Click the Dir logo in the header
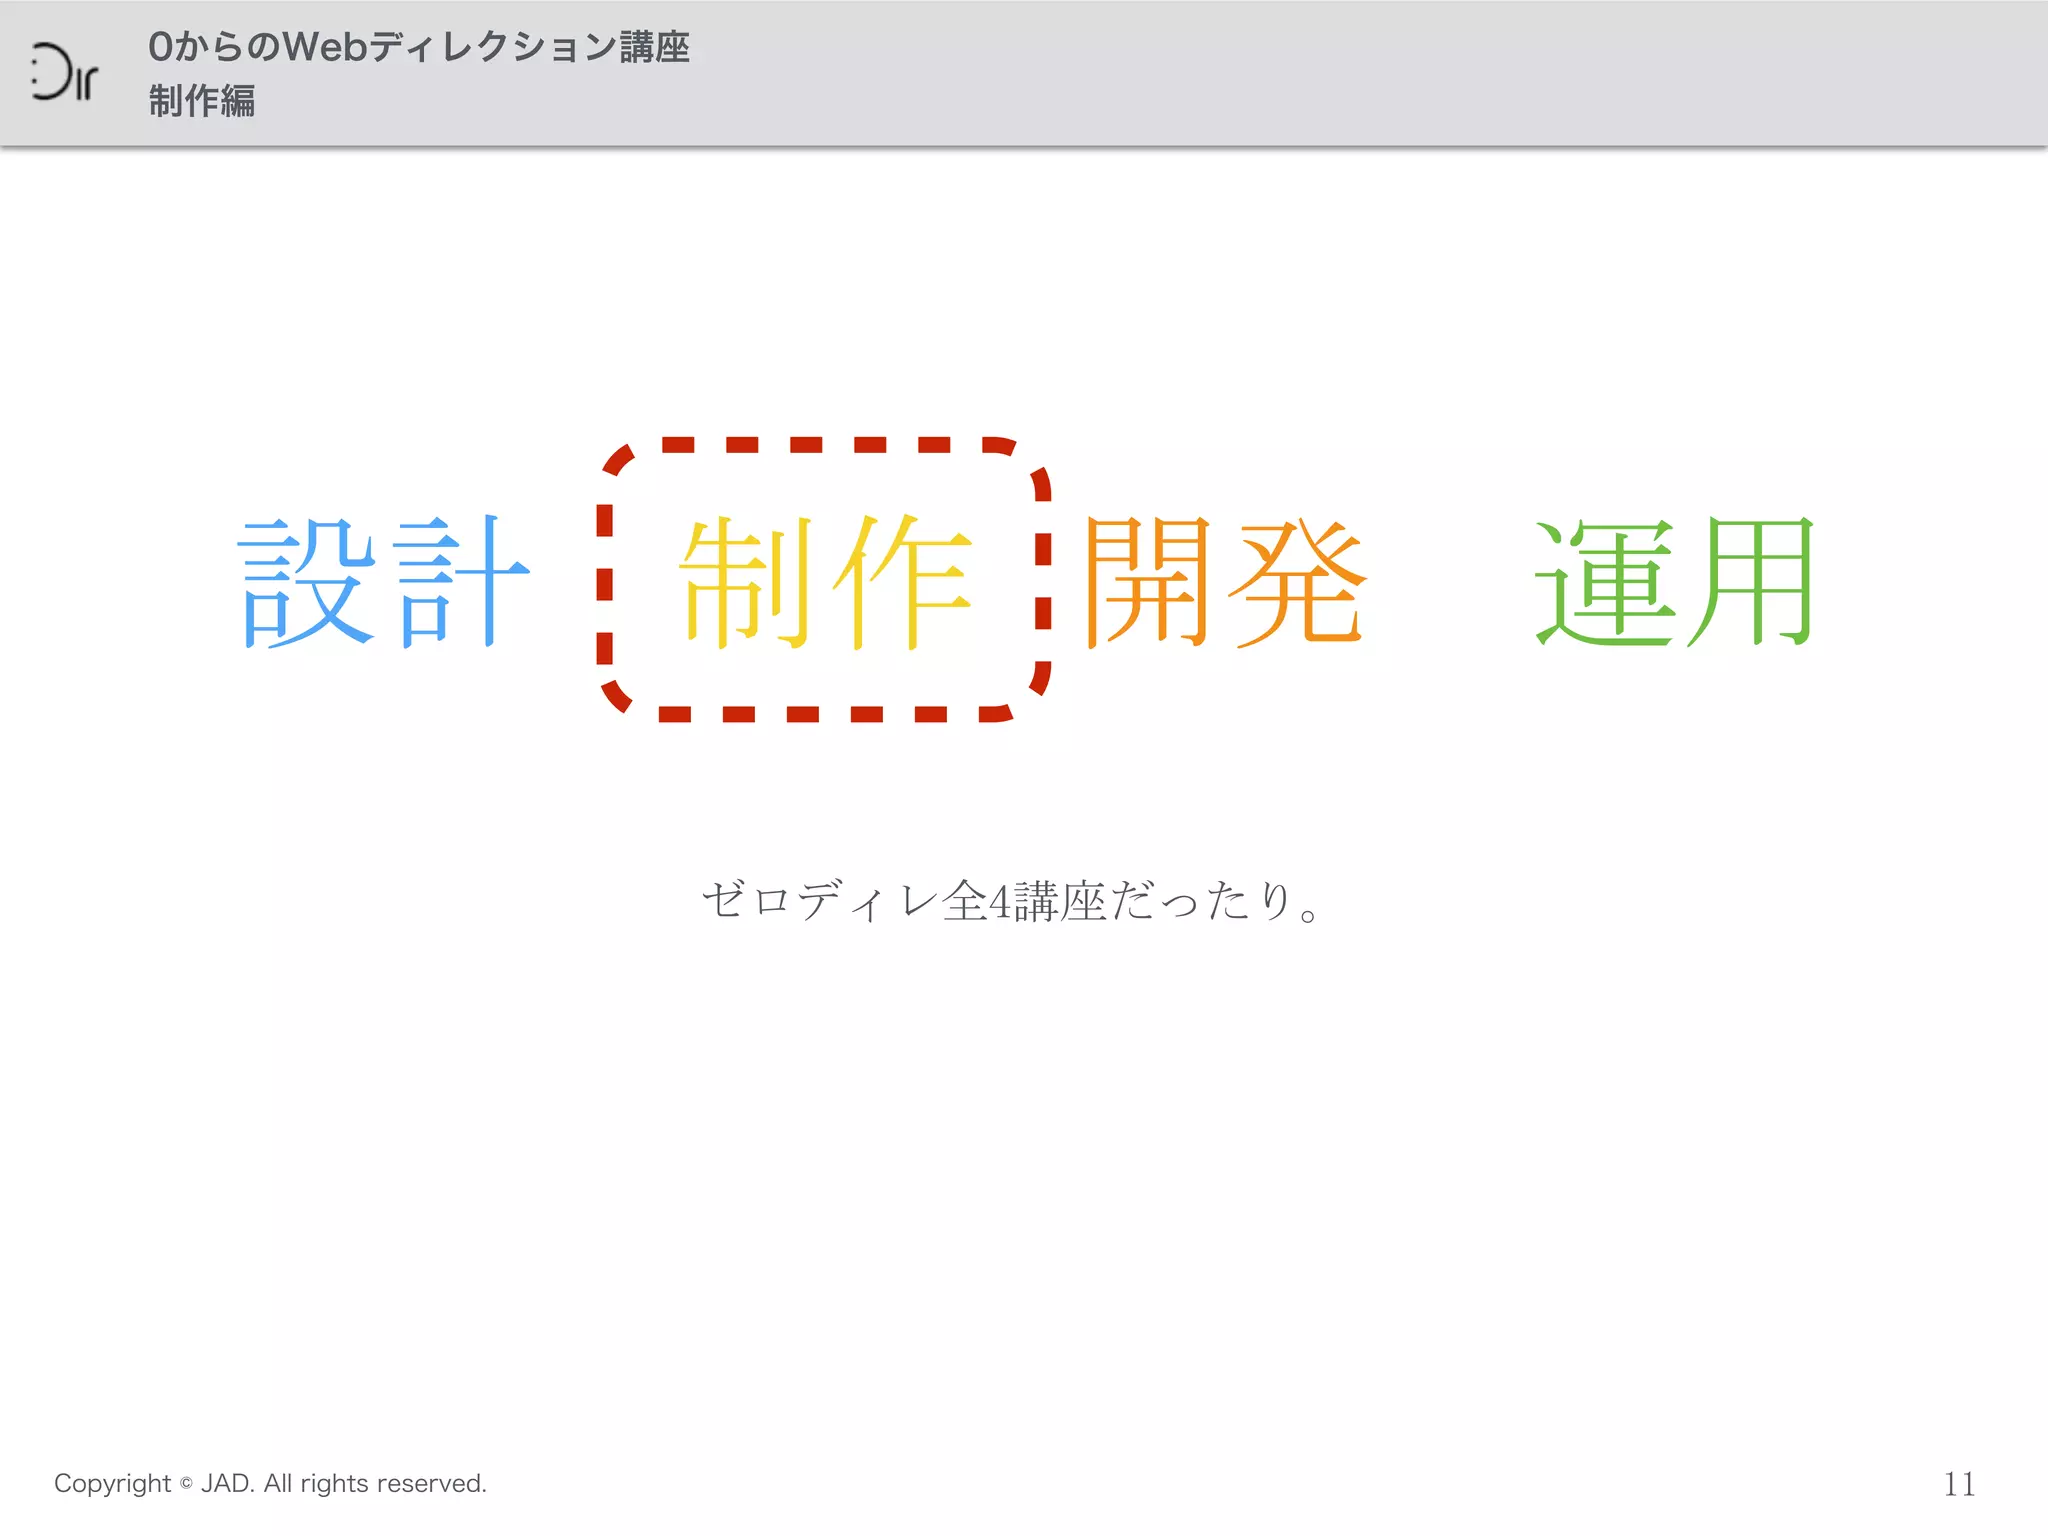 click(64, 72)
